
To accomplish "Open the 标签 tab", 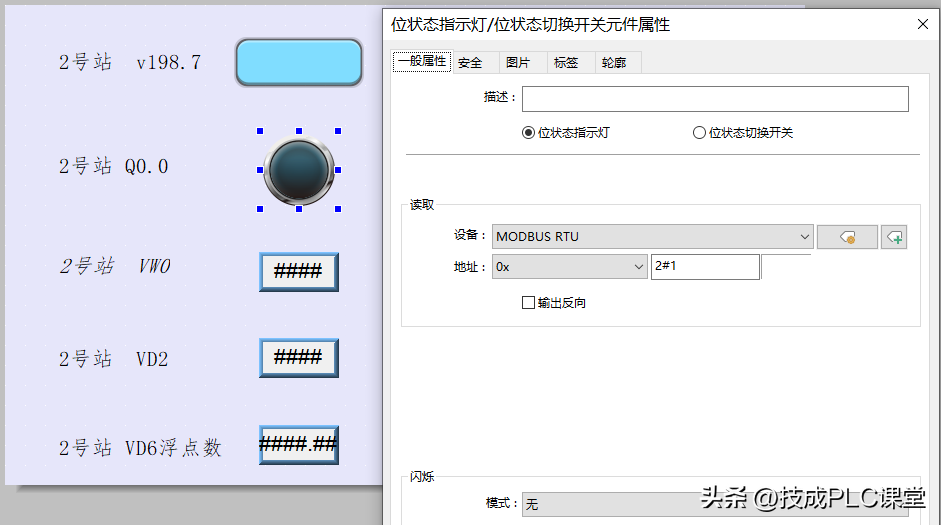I will pos(566,62).
